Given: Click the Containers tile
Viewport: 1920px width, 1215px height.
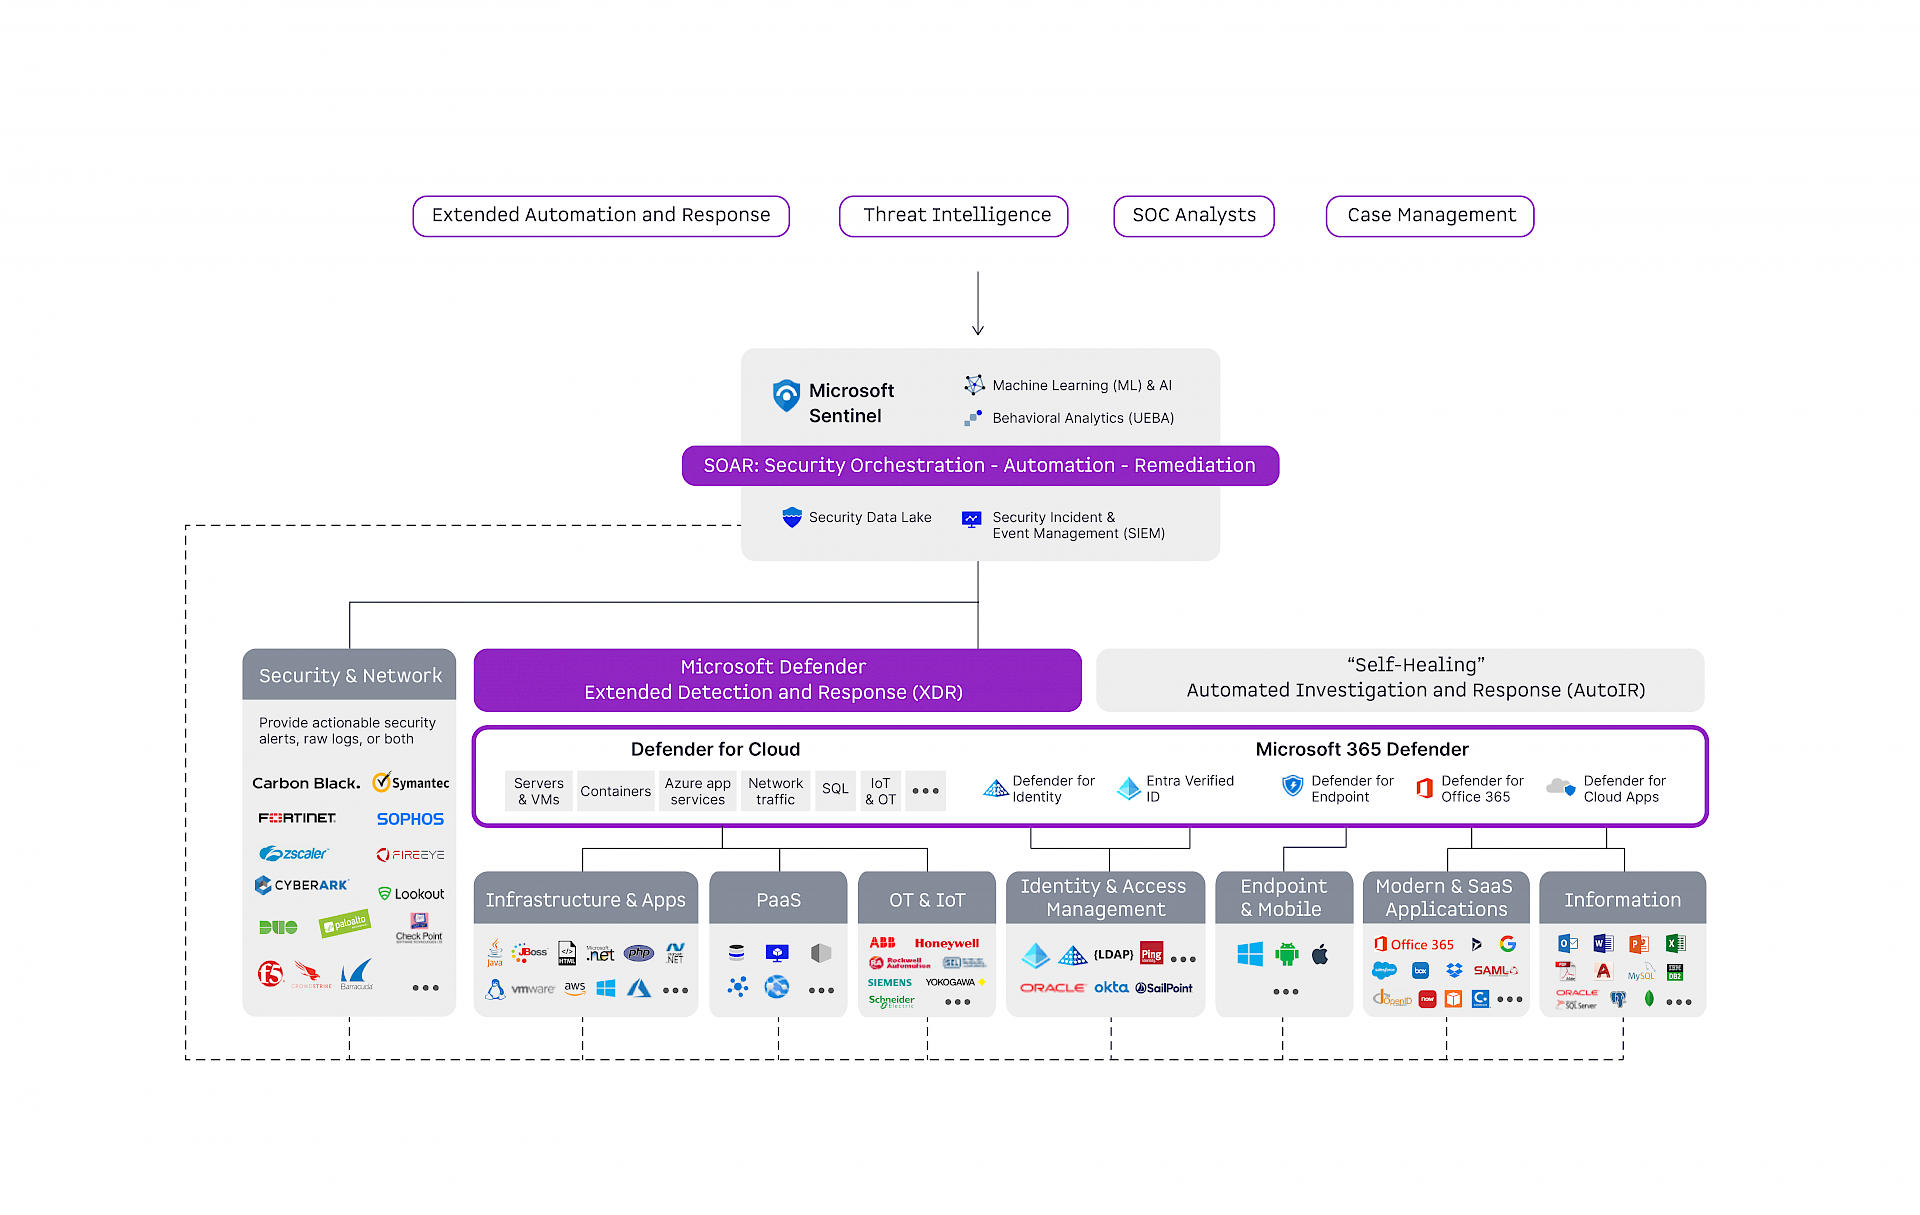Looking at the screenshot, I should coord(616,791).
